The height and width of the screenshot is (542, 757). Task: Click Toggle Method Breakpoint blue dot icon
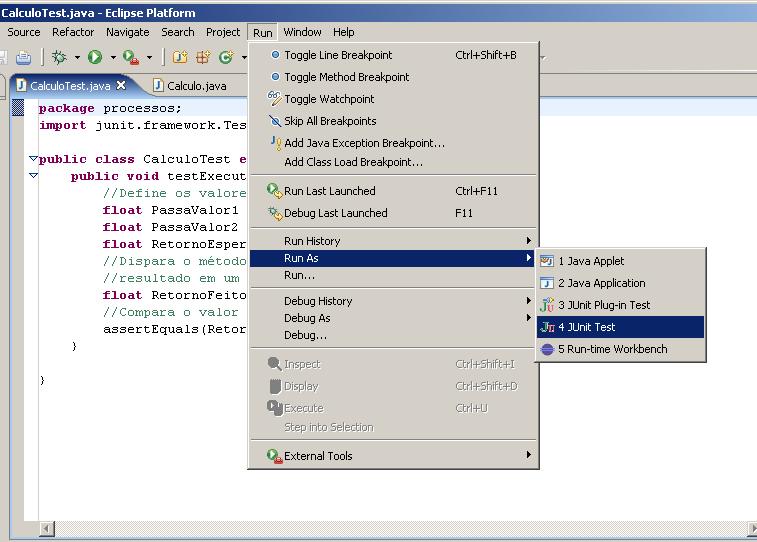coord(275,77)
